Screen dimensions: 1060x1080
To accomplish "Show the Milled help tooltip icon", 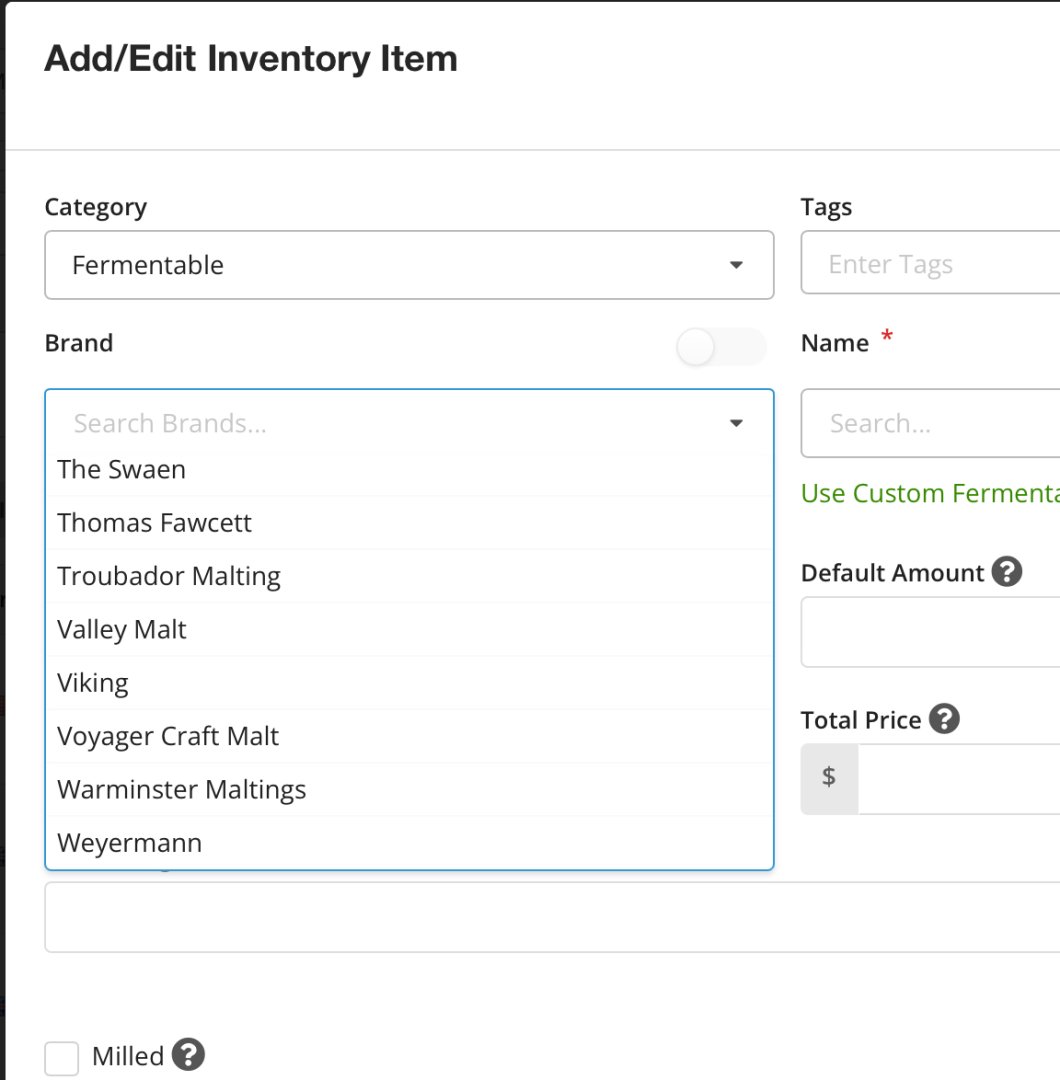I will [x=188, y=1055].
